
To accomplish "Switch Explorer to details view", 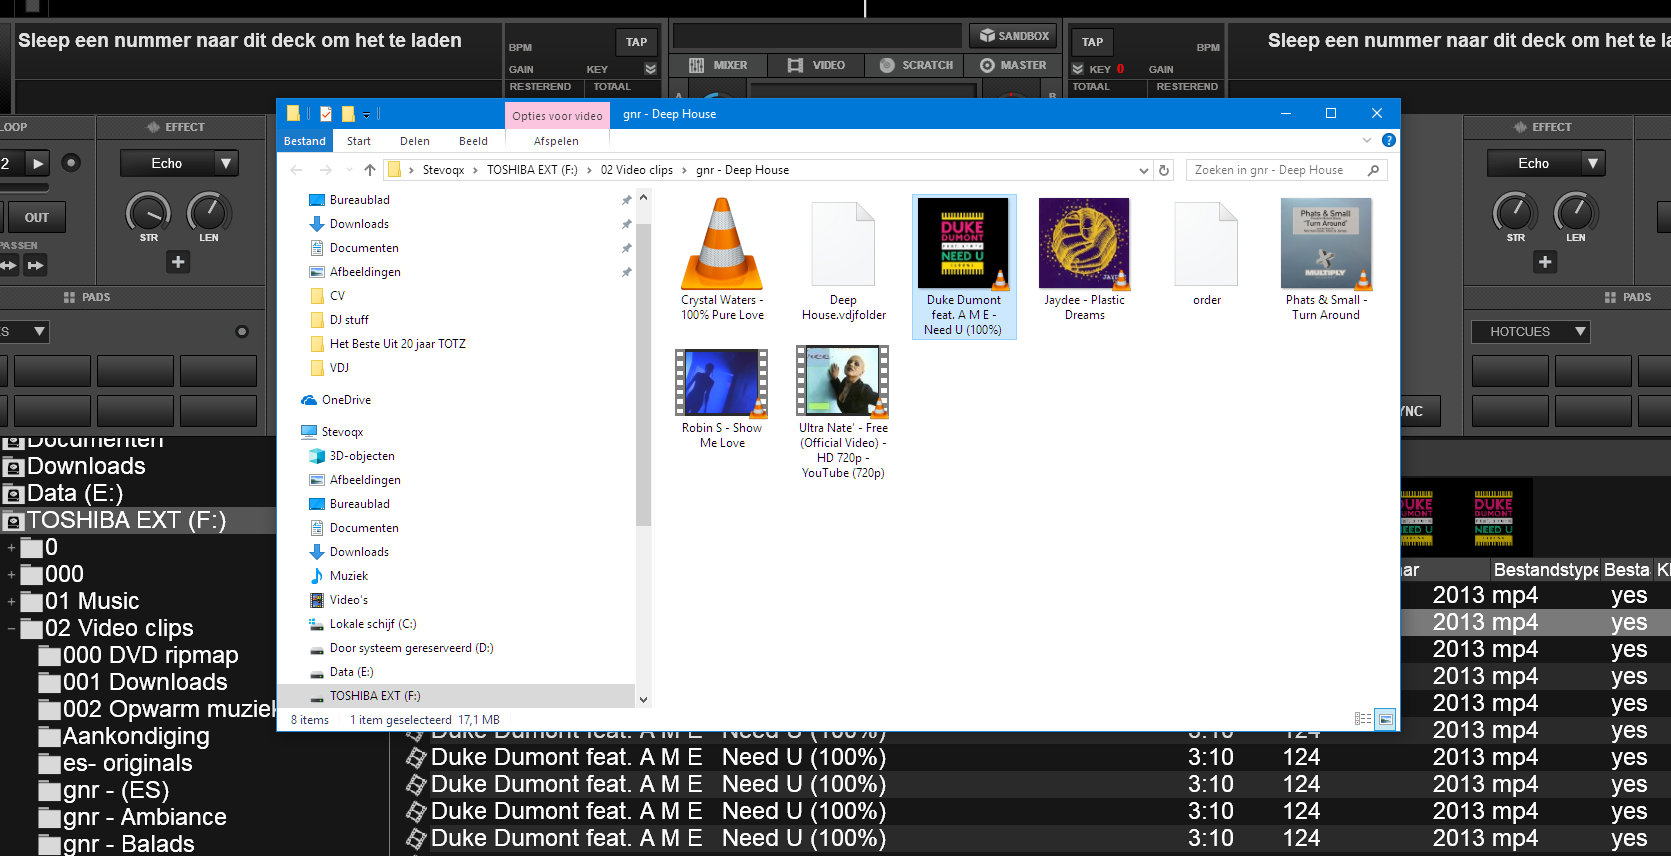I will pos(1363,719).
